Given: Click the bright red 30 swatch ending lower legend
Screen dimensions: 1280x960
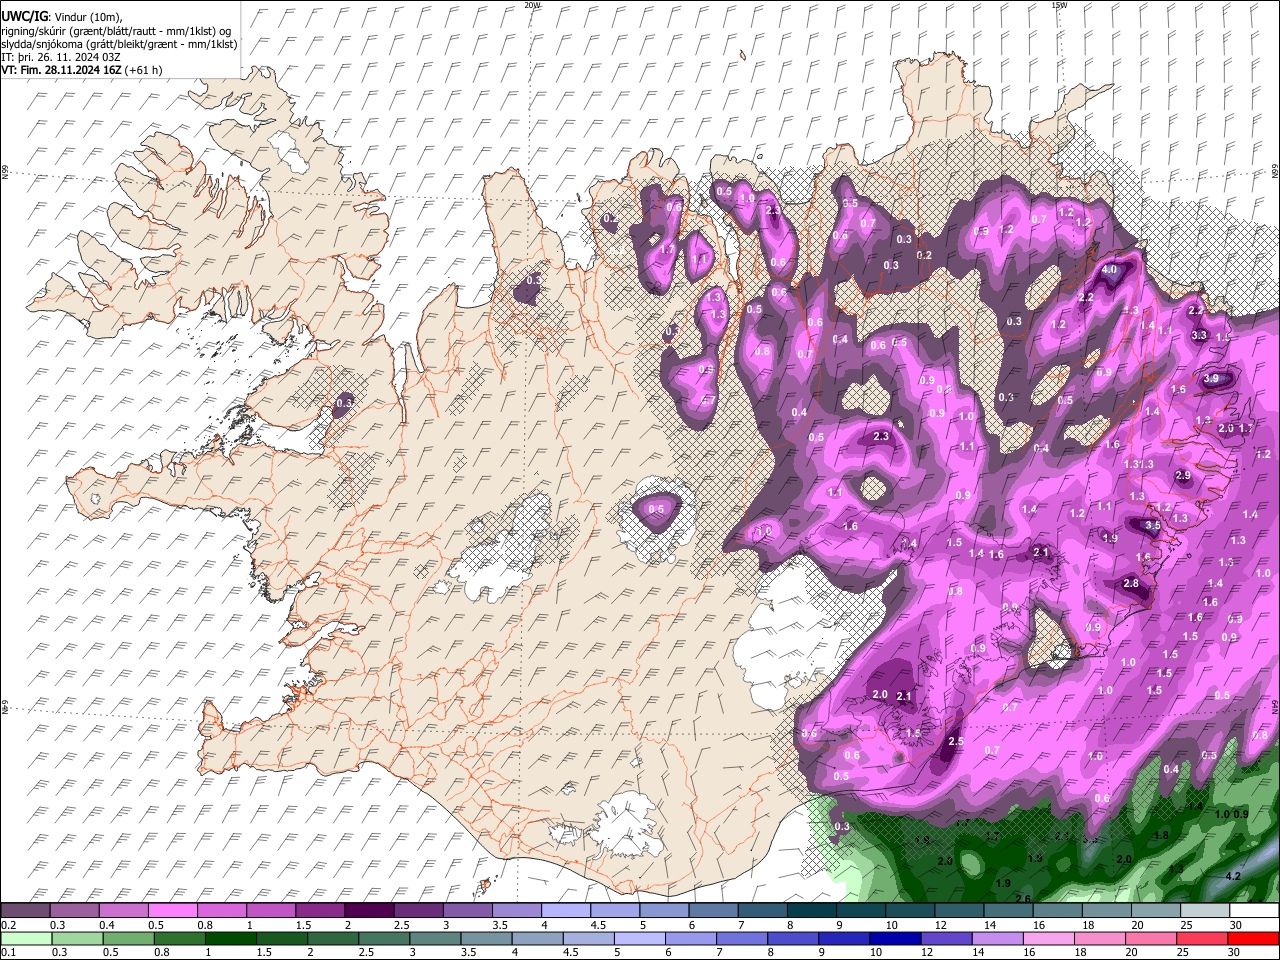Looking at the screenshot, I should [x=1255, y=938].
